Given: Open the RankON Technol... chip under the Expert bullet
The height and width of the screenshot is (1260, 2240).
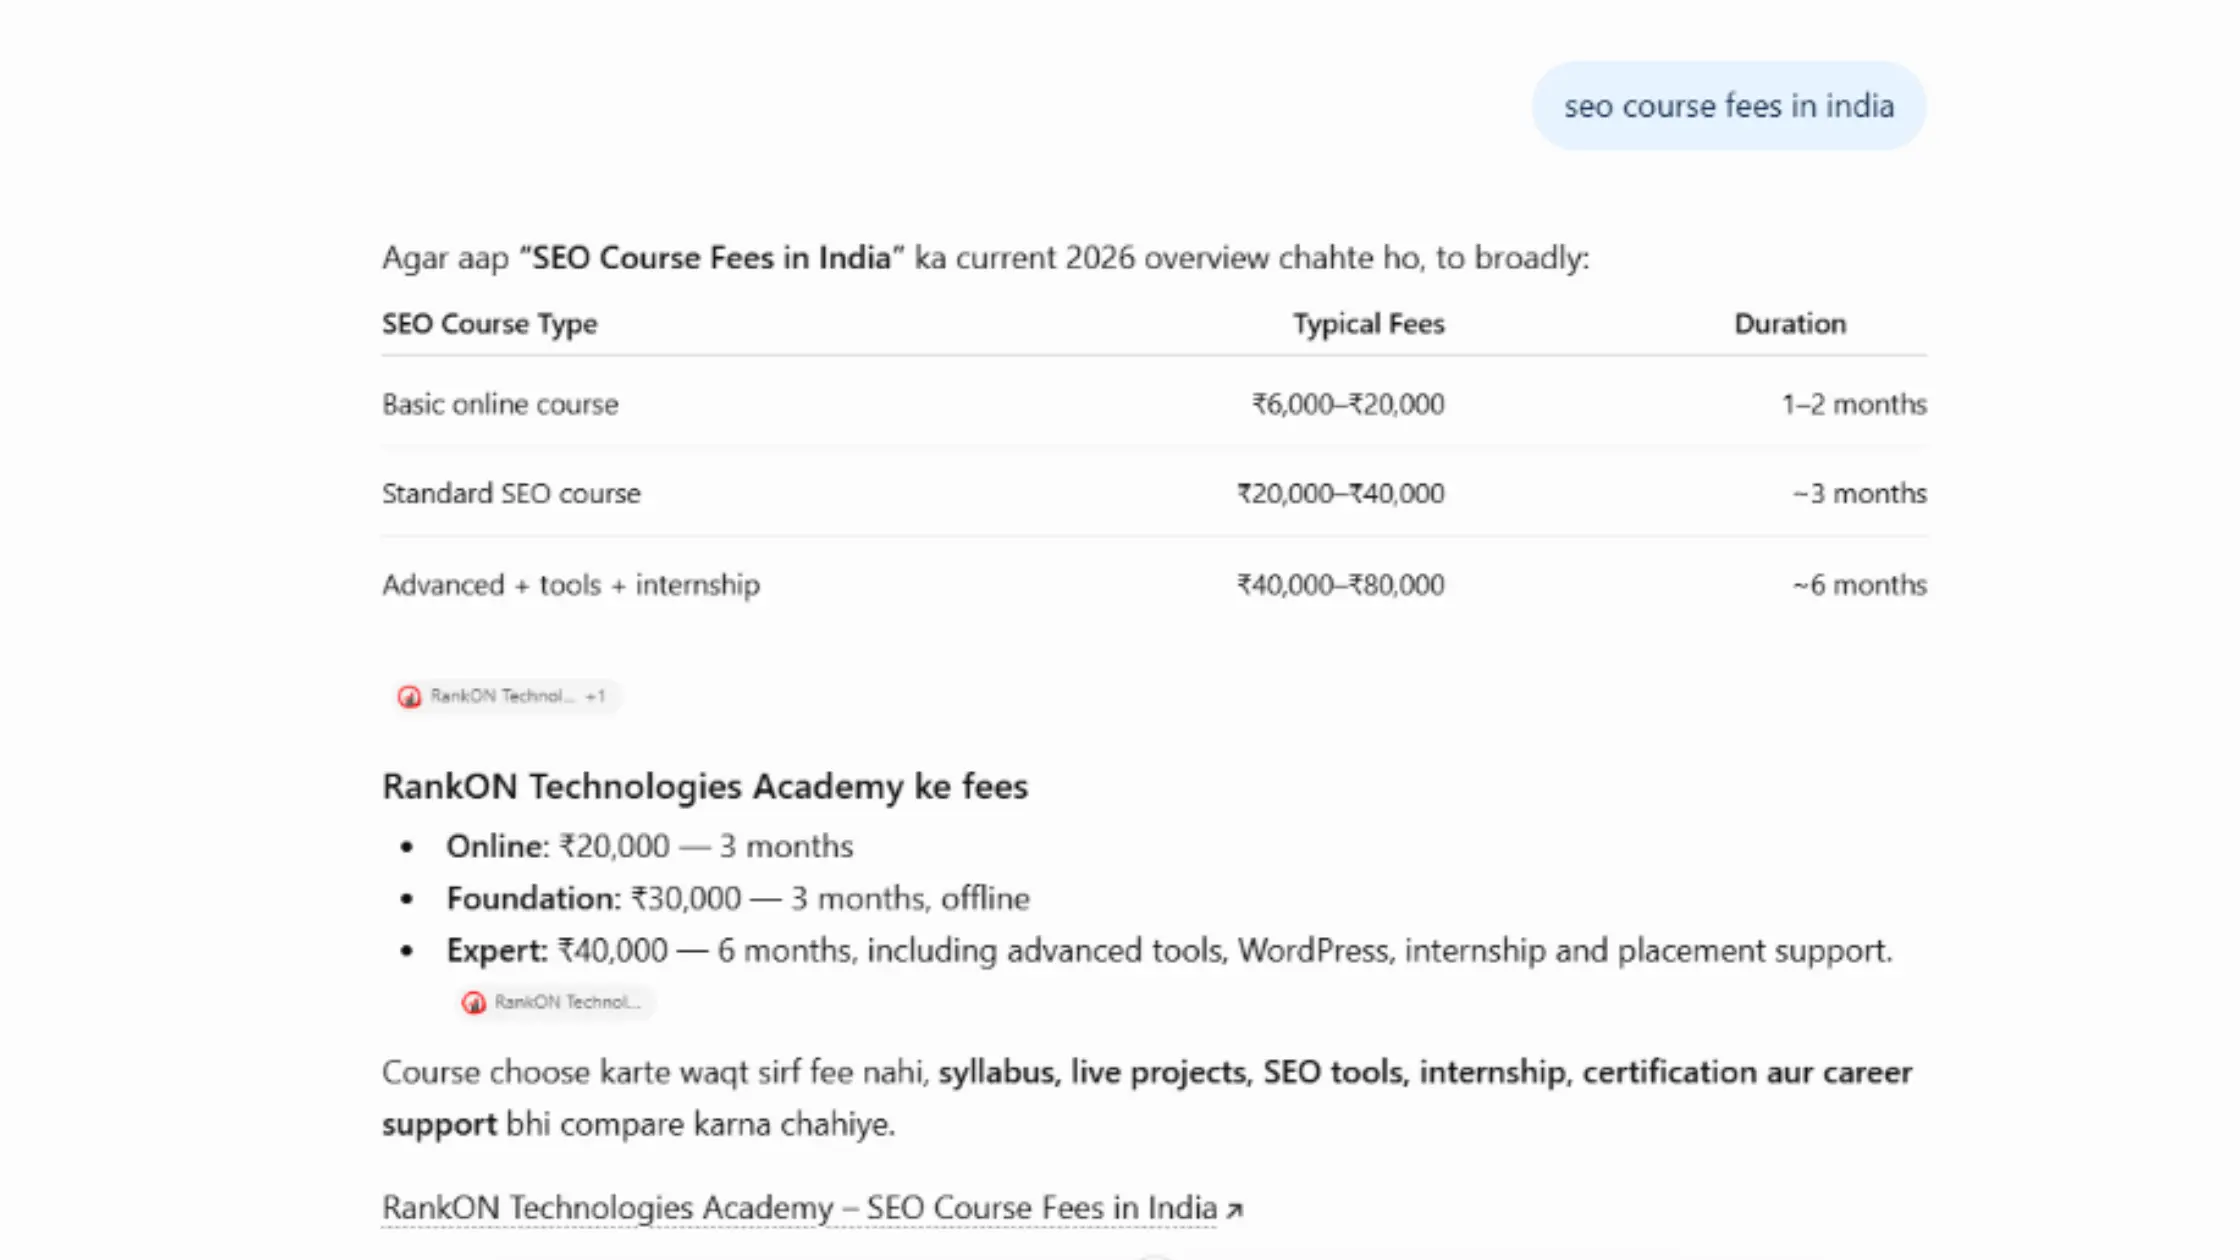Looking at the screenshot, I should click(x=555, y=1002).
